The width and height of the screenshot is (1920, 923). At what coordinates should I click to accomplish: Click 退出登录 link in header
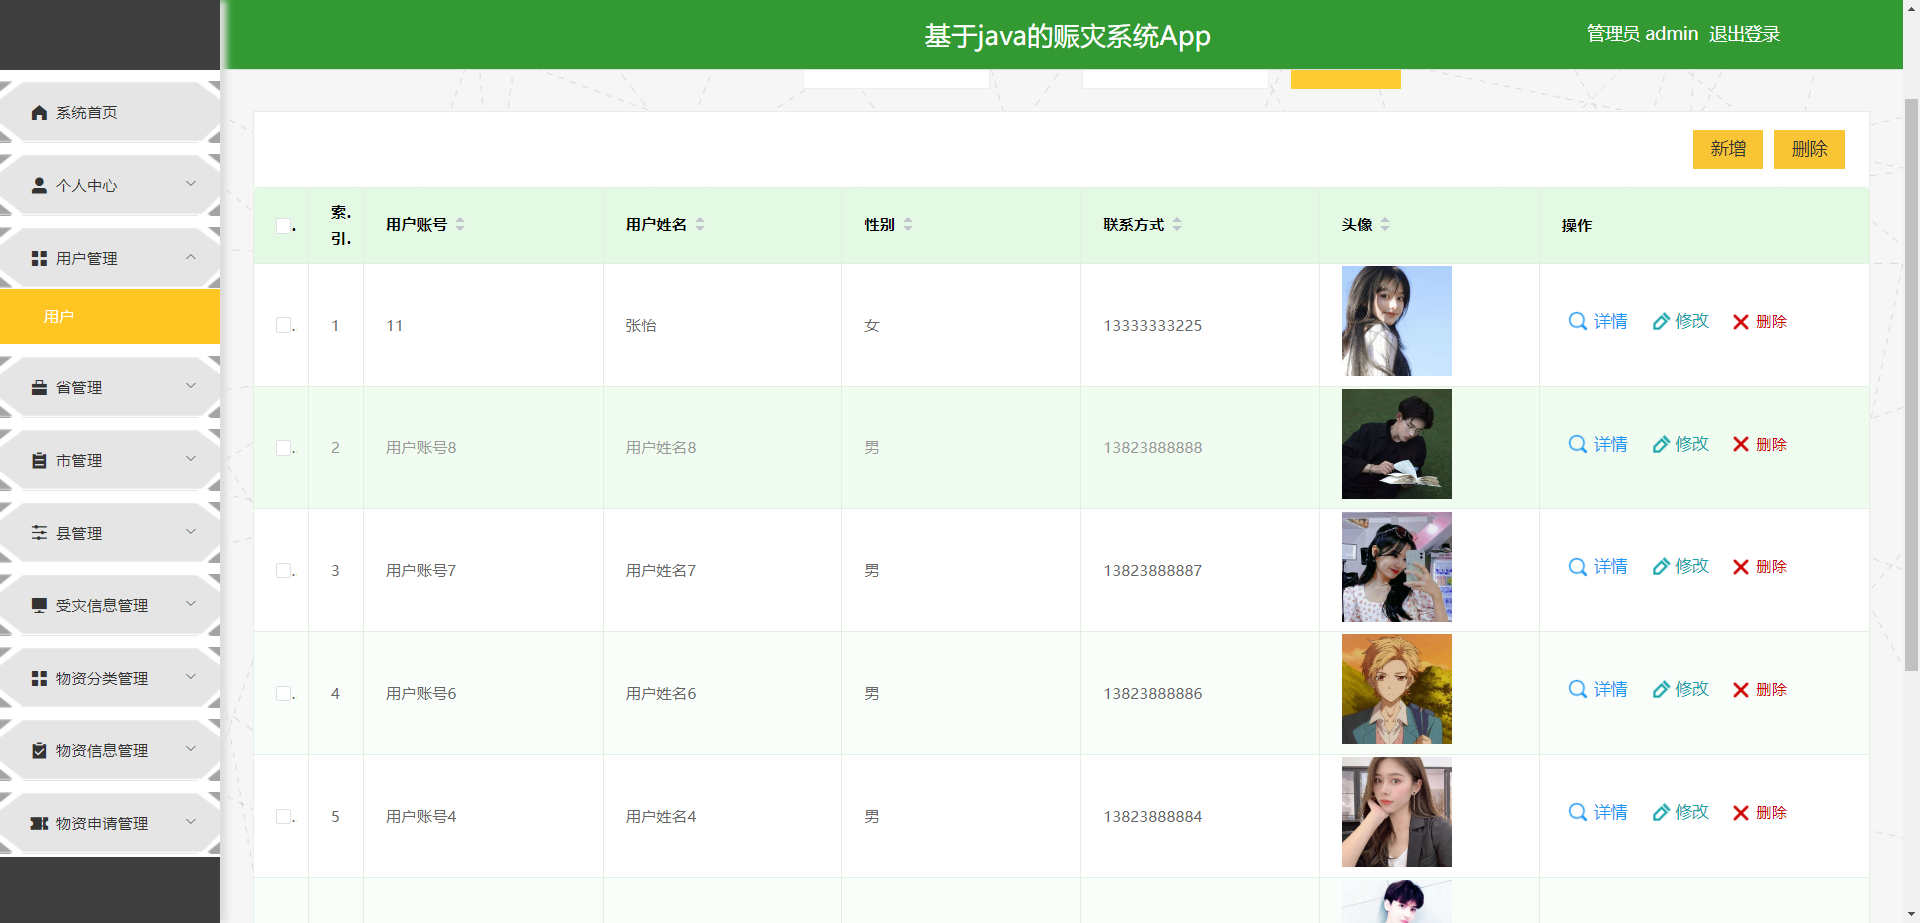(1744, 34)
